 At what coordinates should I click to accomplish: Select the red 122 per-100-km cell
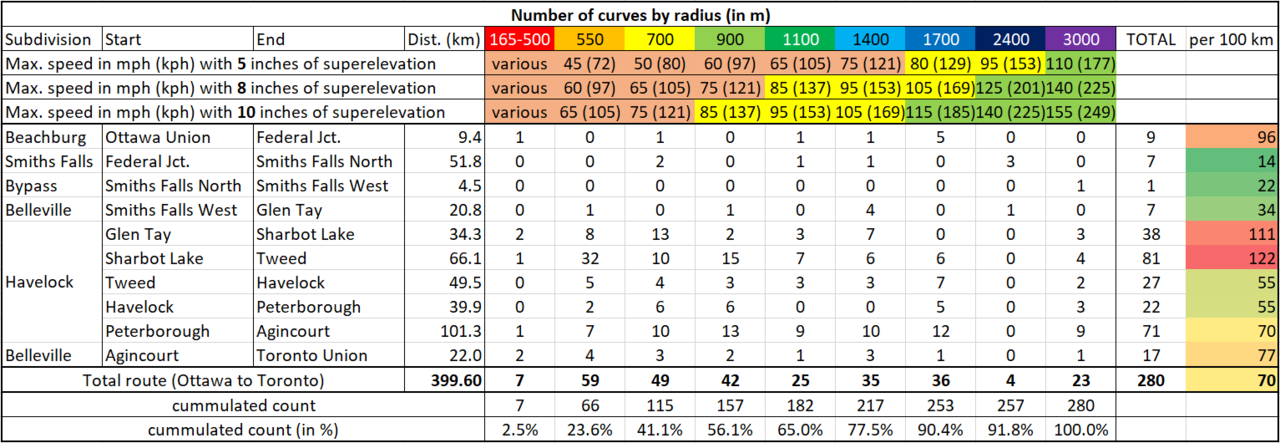(x=1232, y=258)
